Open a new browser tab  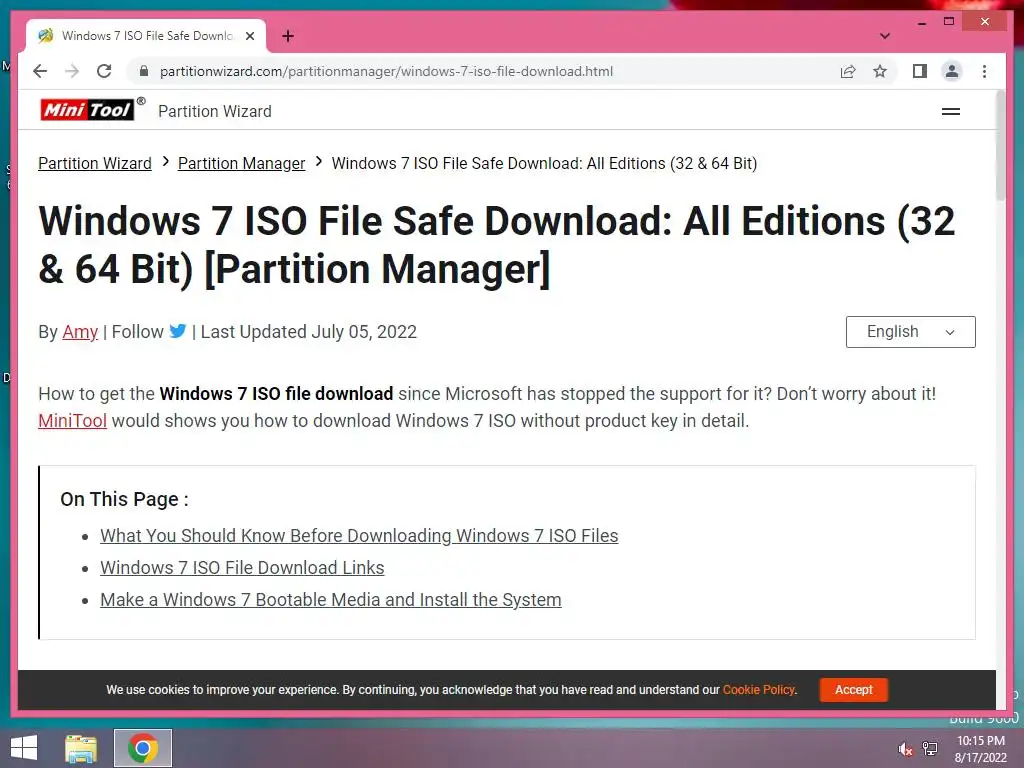click(288, 36)
